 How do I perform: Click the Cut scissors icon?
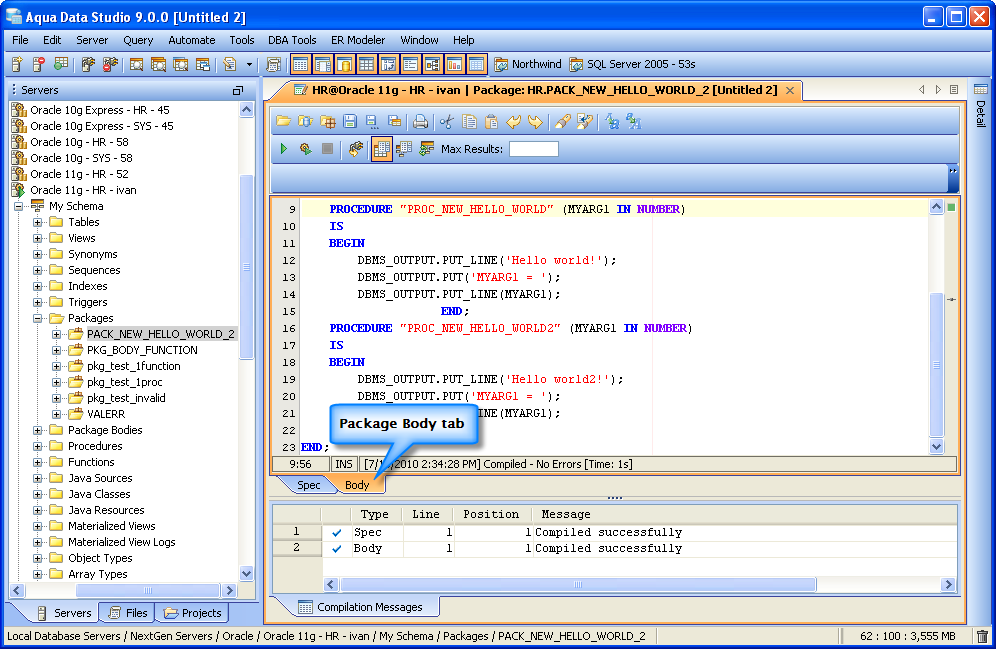(446, 121)
